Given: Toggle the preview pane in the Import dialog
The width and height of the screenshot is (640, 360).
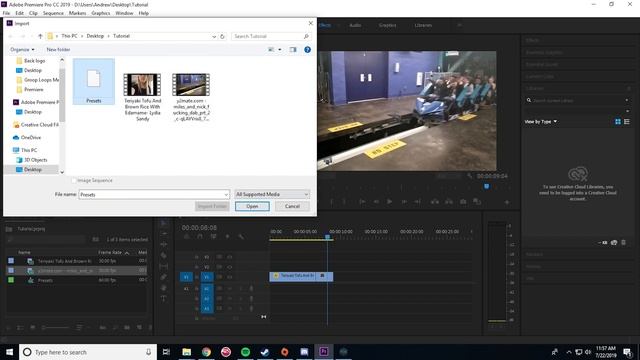Looking at the screenshot, I should click(293, 49).
